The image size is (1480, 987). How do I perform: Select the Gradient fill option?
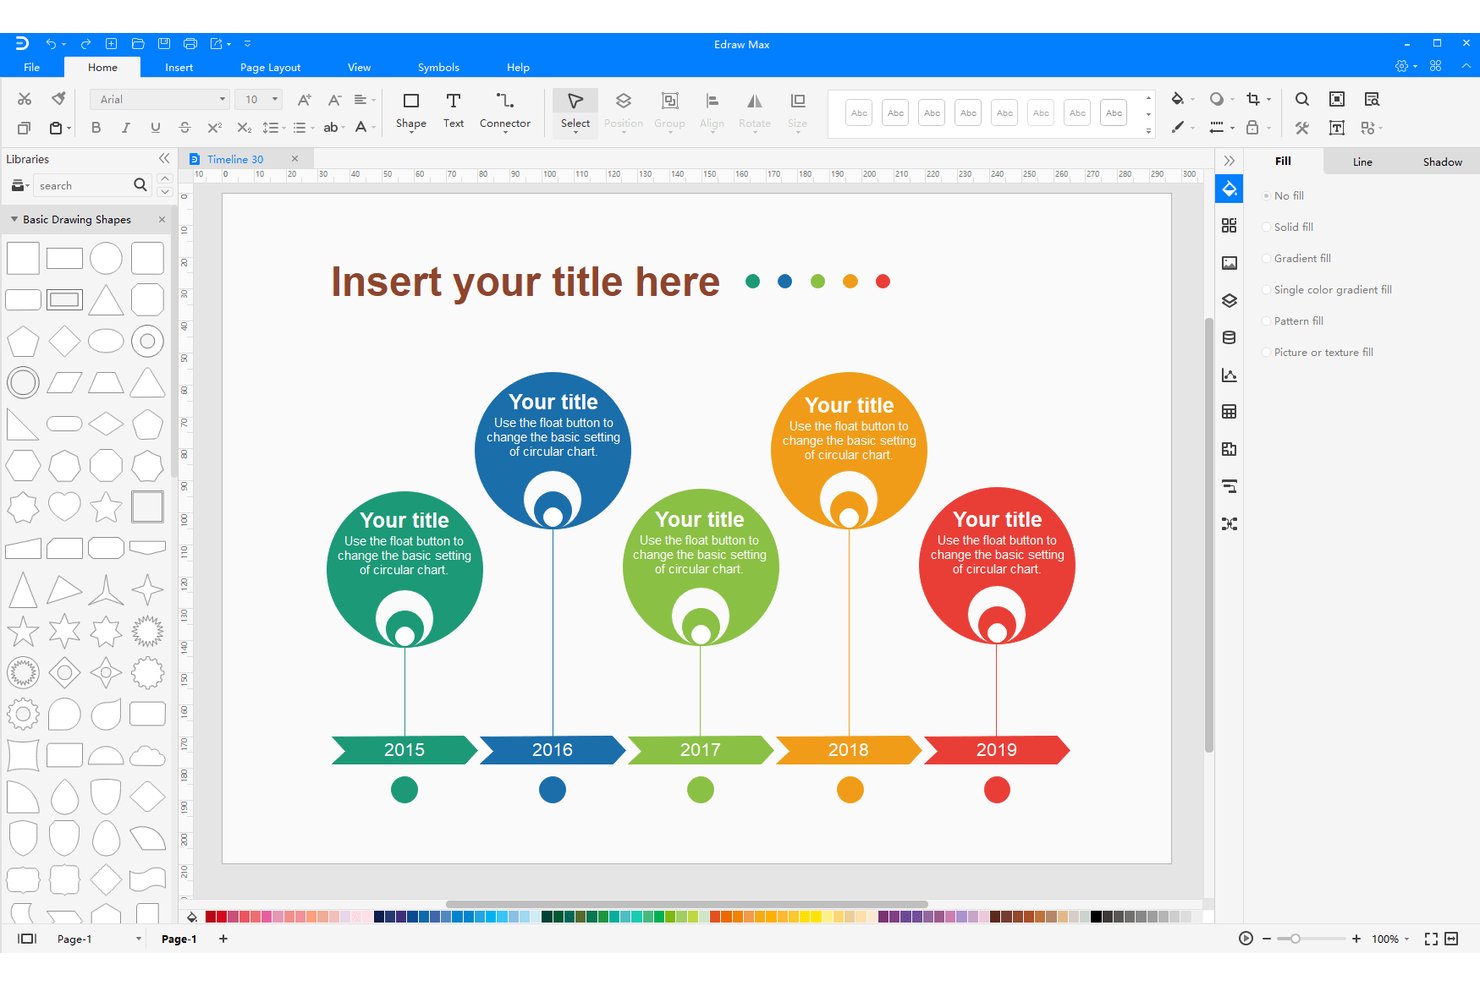click(x=1297, y=258)
